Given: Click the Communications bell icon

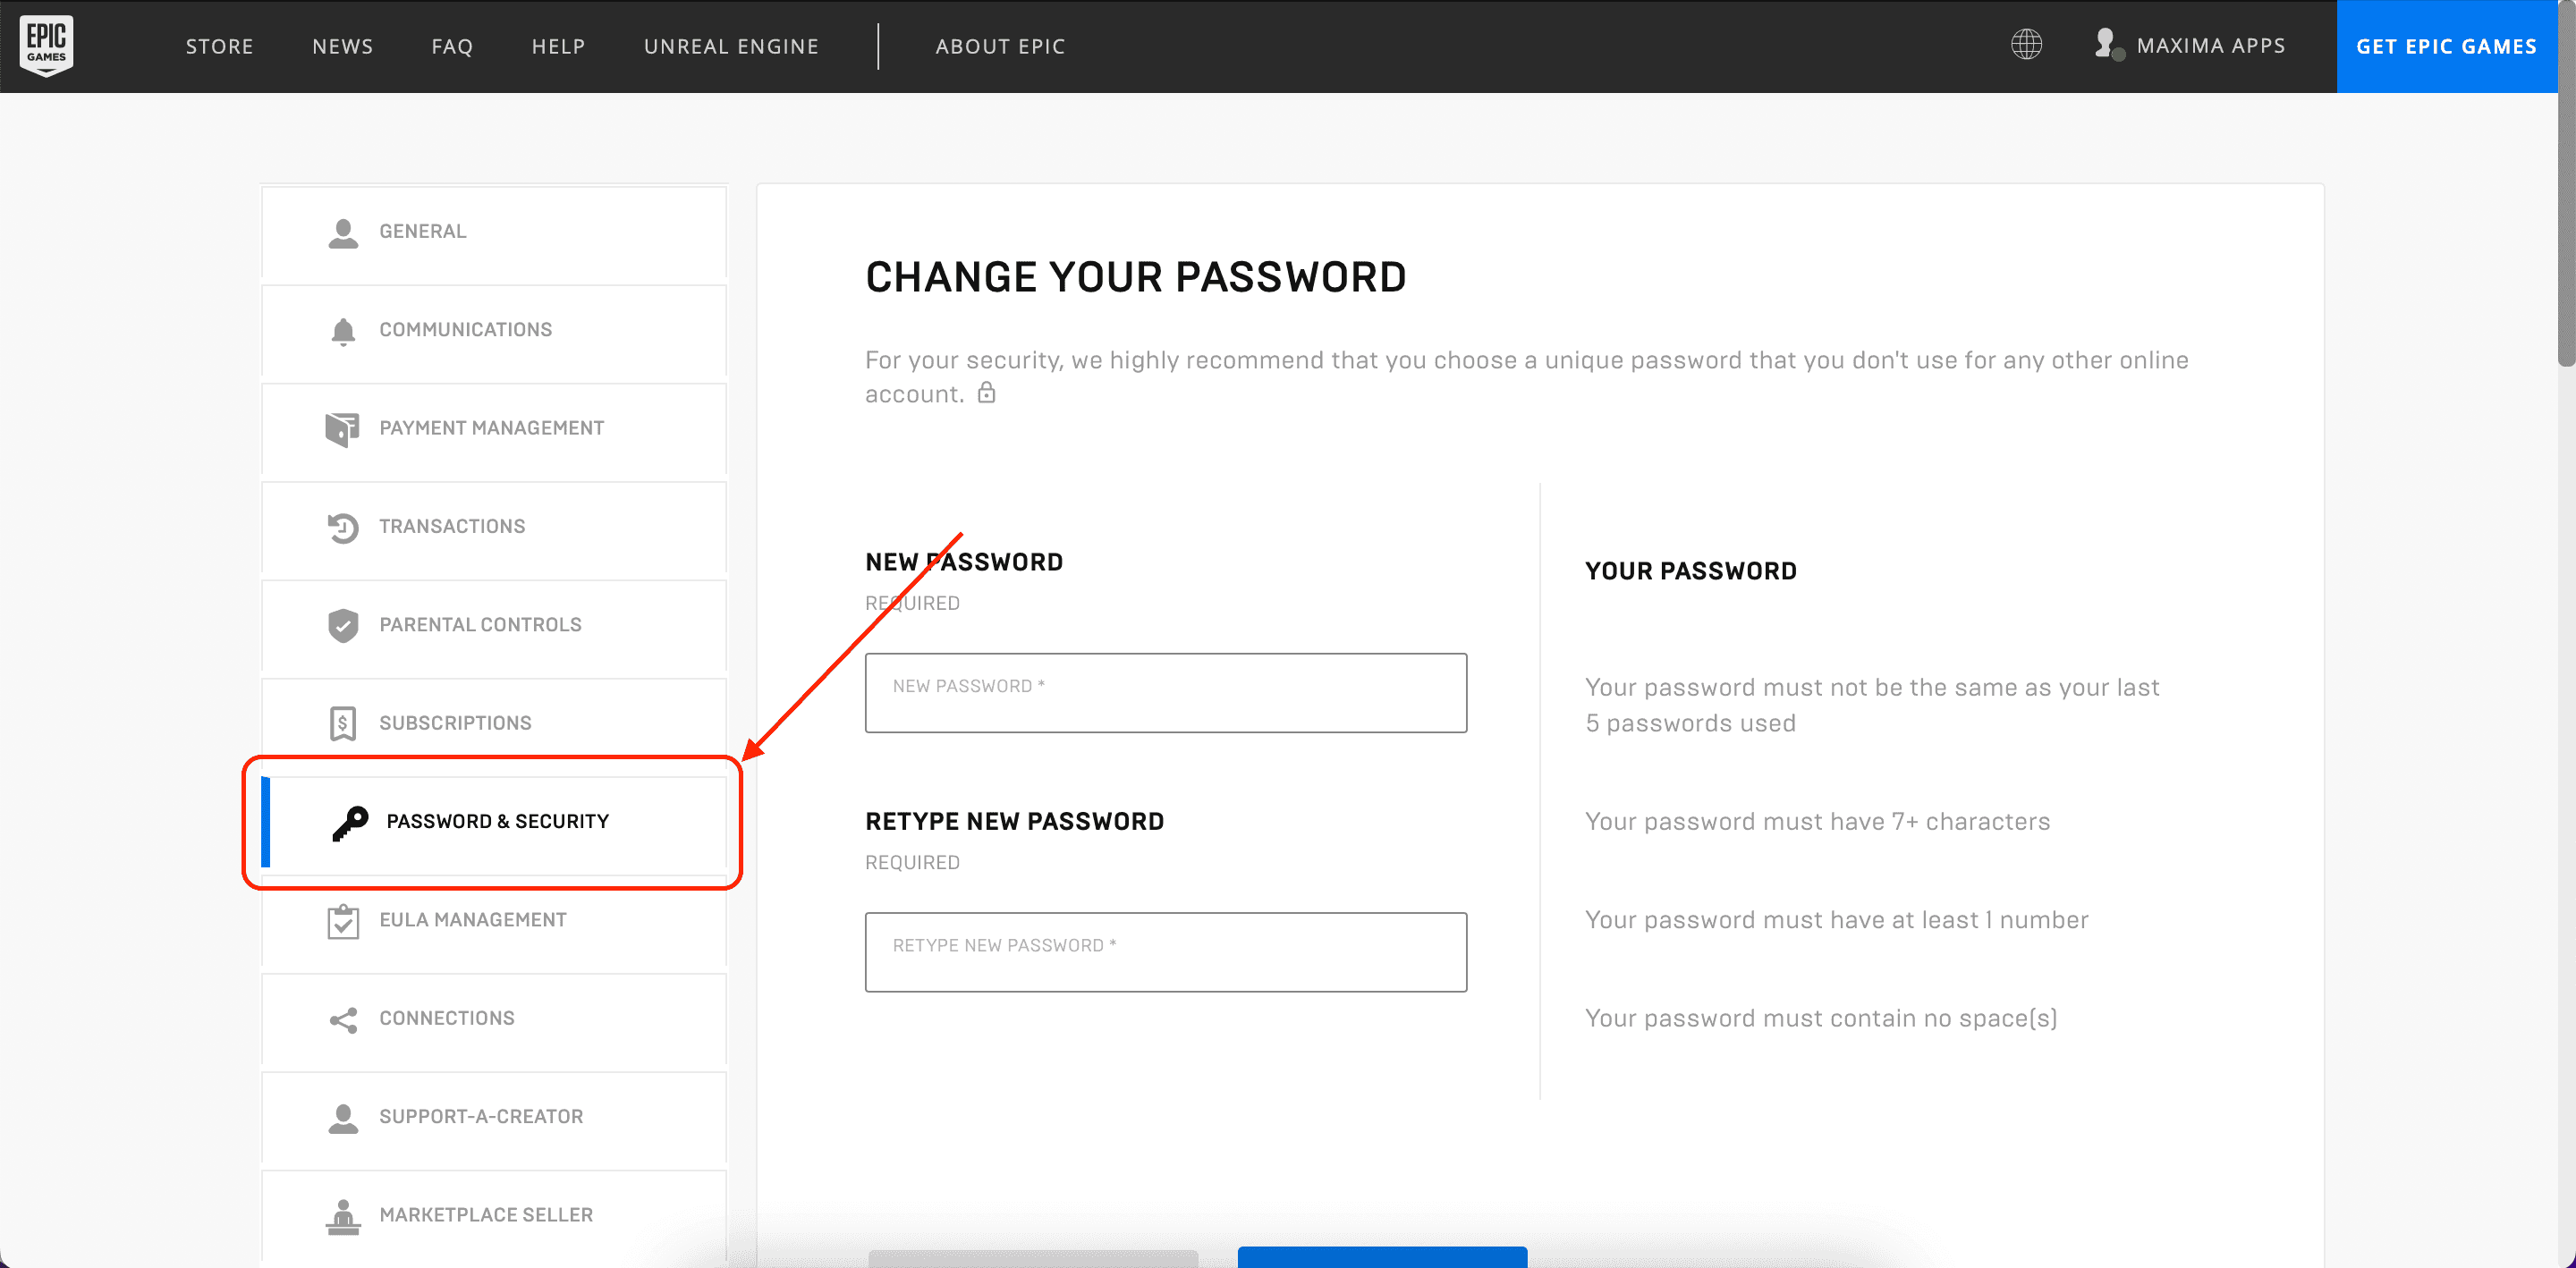Looking at the screenshot, I should point(343,331).
